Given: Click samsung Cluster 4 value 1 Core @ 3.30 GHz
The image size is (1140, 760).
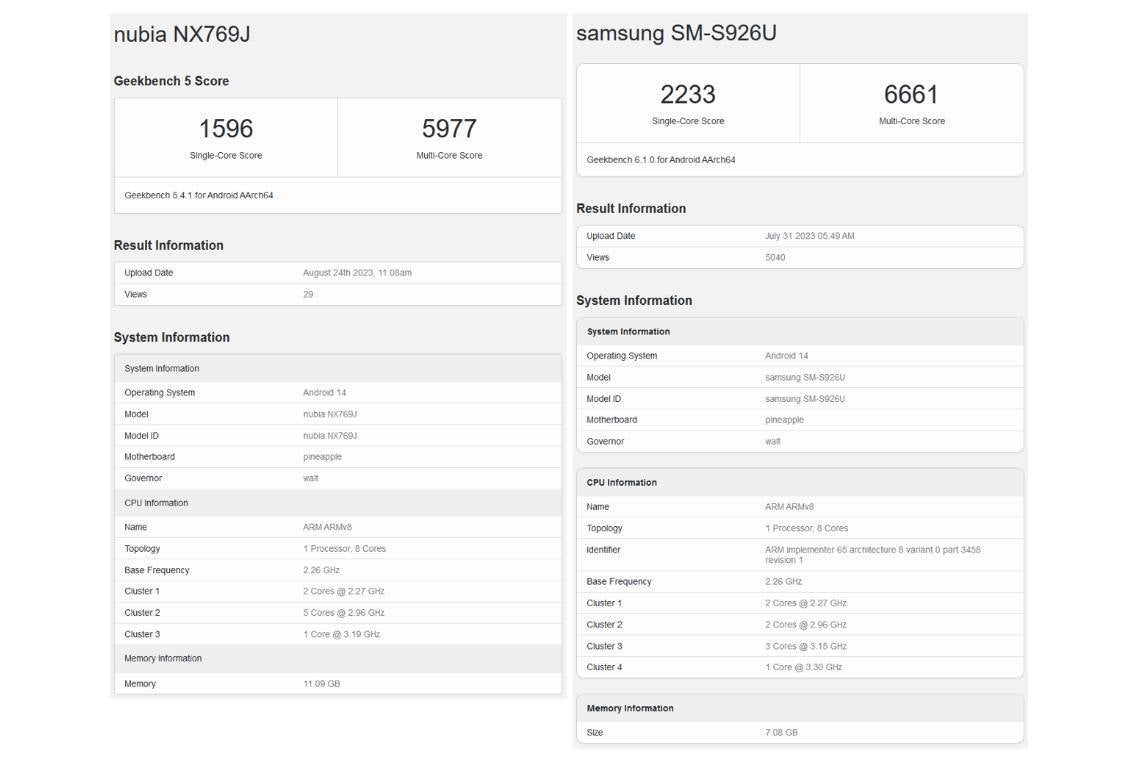Looking at the screenshot, I should coord(803,667).
